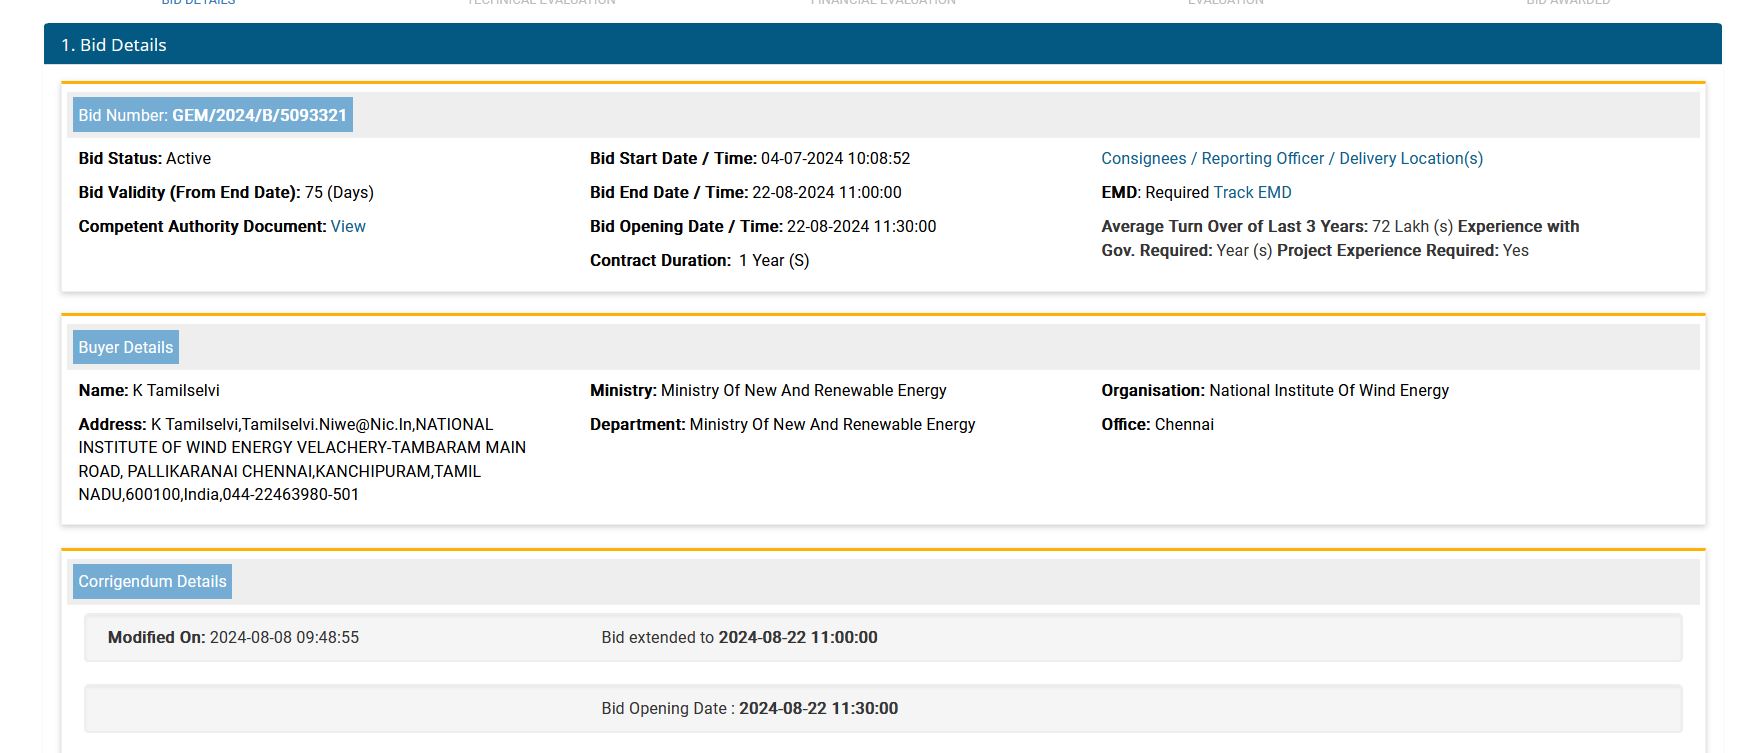Select the Buyer Details section label
This screenshot has height=753, width=1757.
126,347
